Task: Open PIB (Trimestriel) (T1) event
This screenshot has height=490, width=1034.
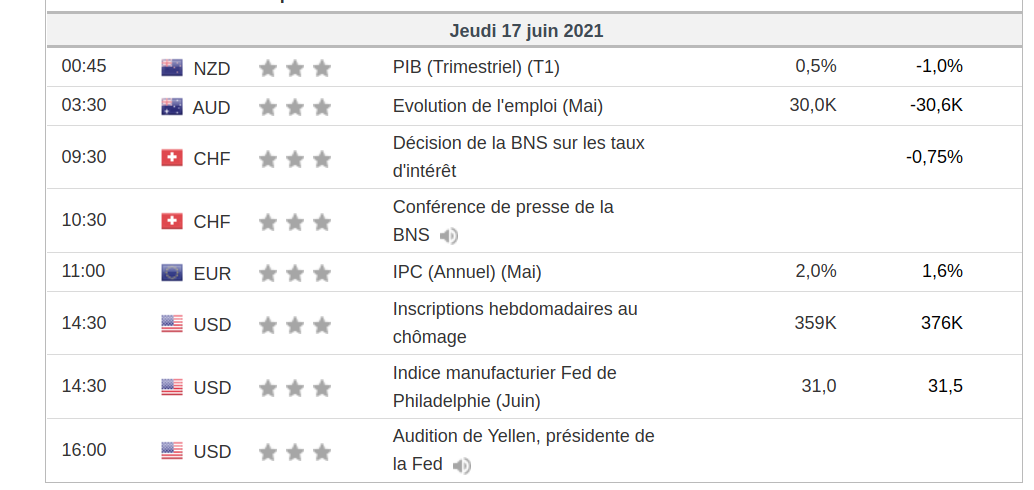Action: [x=476, y=67]
